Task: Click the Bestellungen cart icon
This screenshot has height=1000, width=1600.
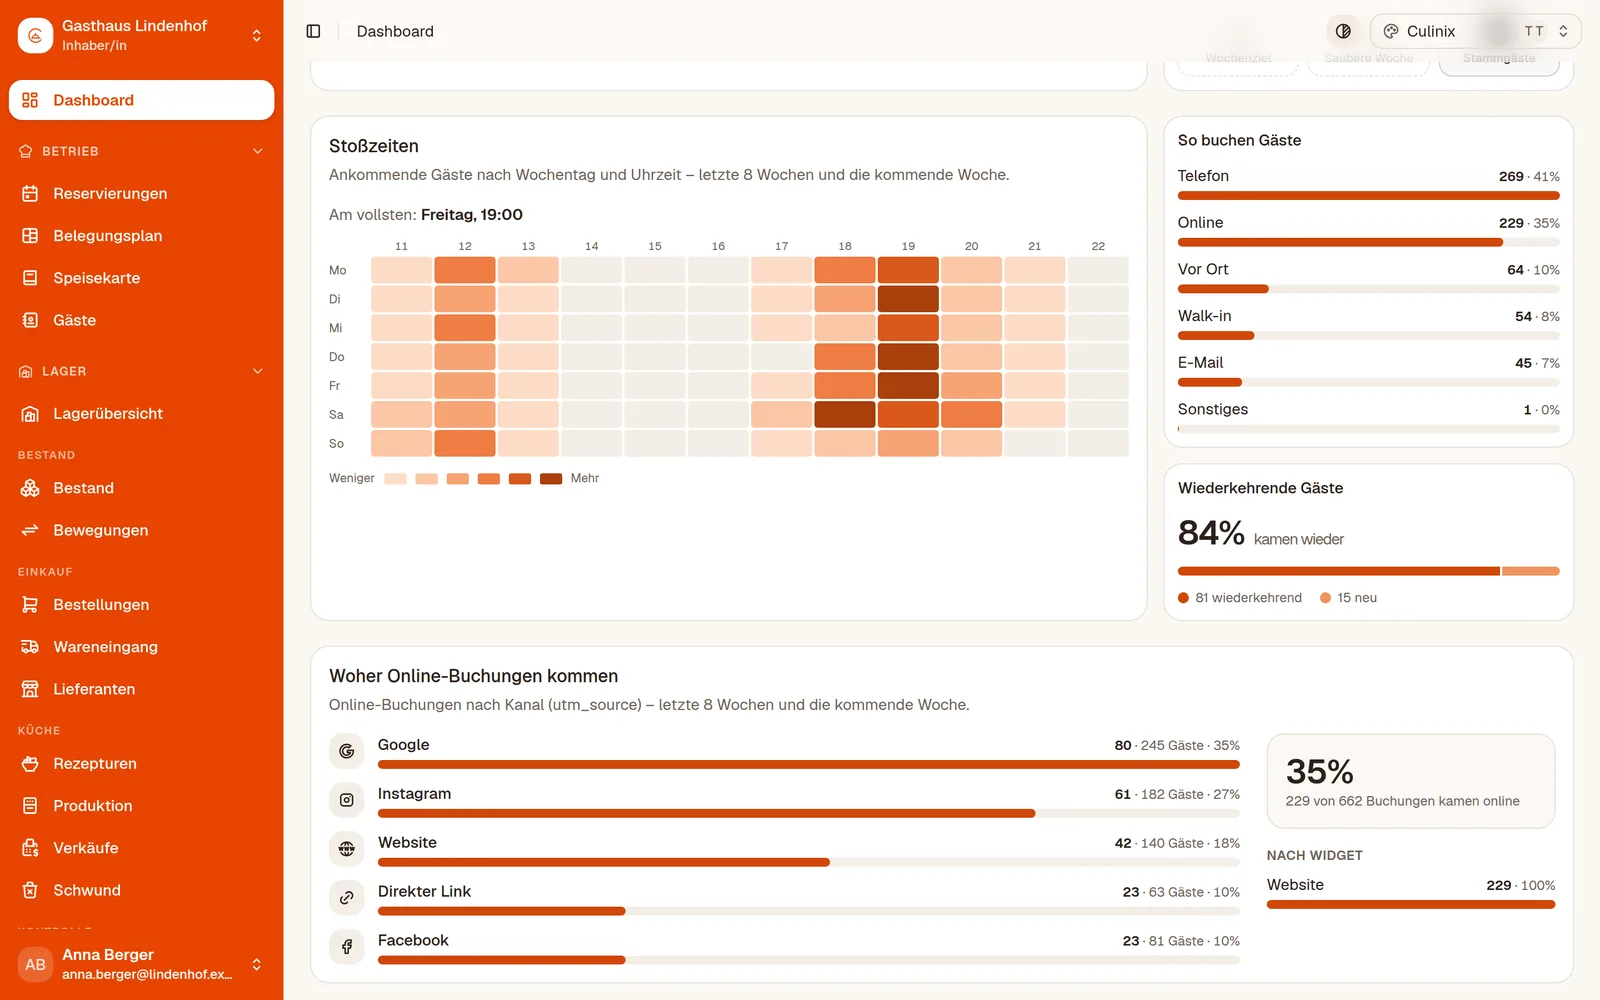Action: (30, 605)
